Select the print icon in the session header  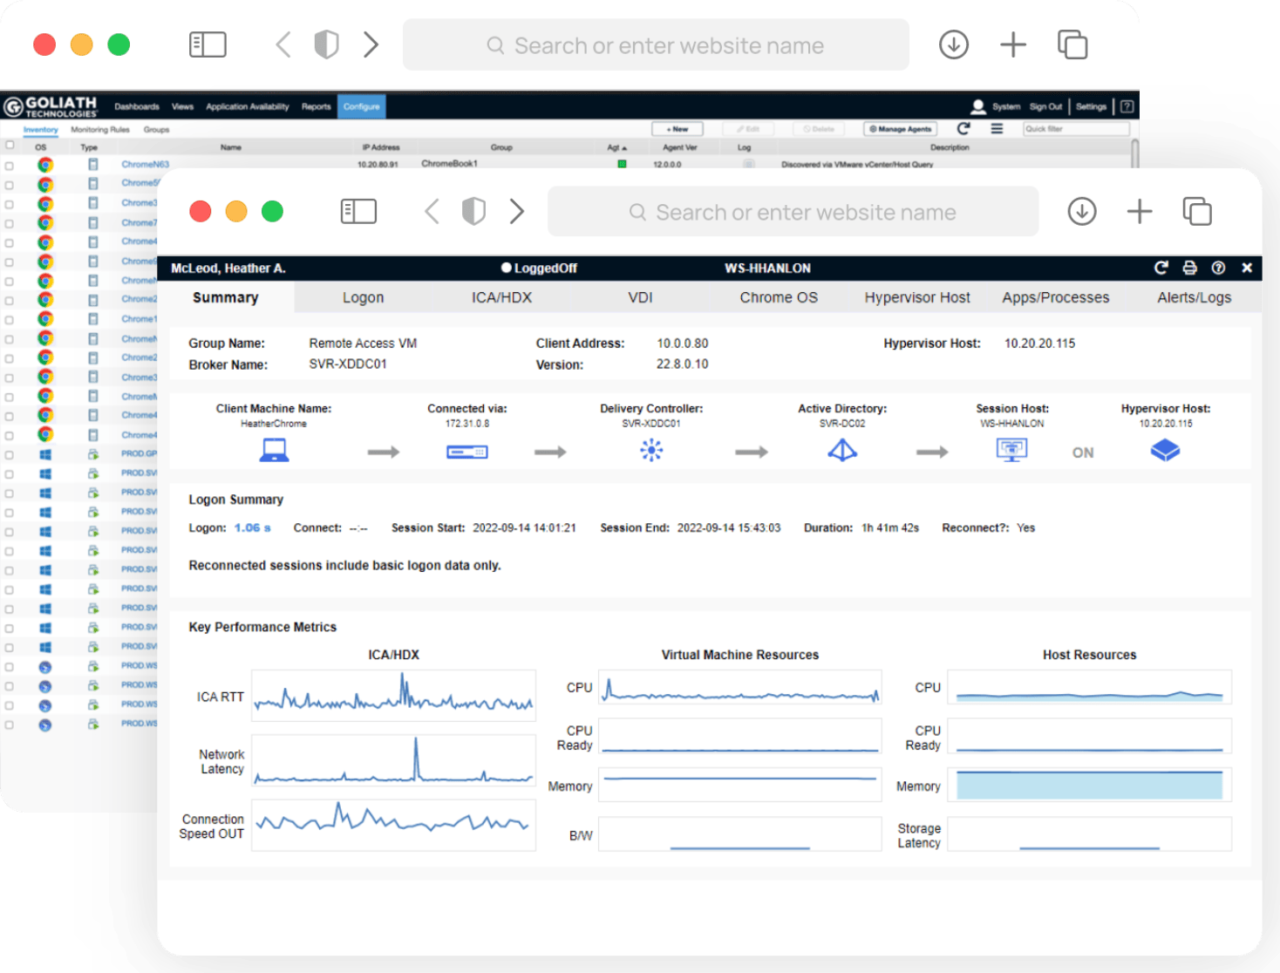(x=1189, y=268)
